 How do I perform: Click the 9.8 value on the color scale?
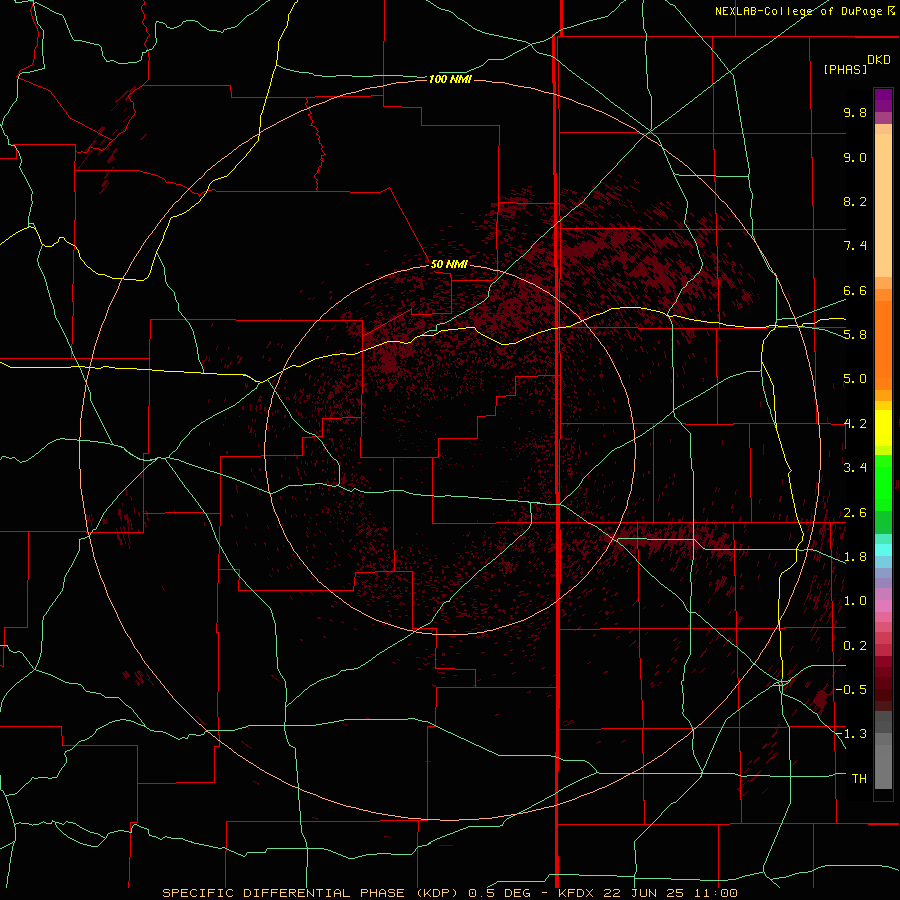[855, 112]
